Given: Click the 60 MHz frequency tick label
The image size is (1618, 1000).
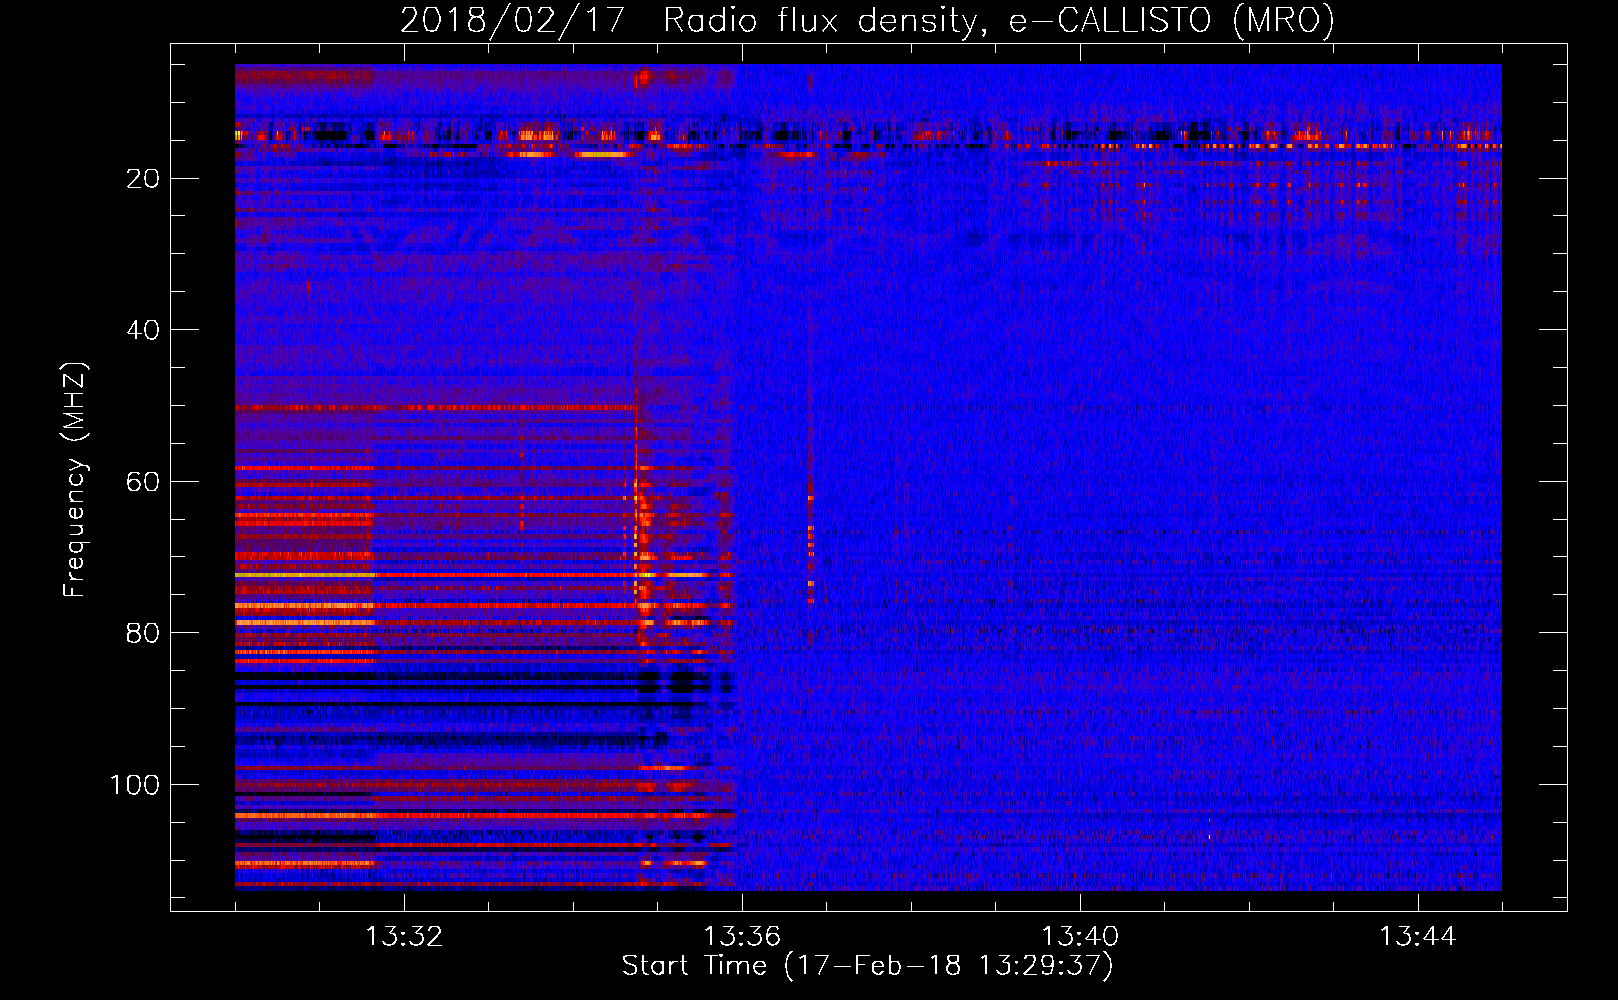Looking at the screenshot, I should (x=144, y=482).
